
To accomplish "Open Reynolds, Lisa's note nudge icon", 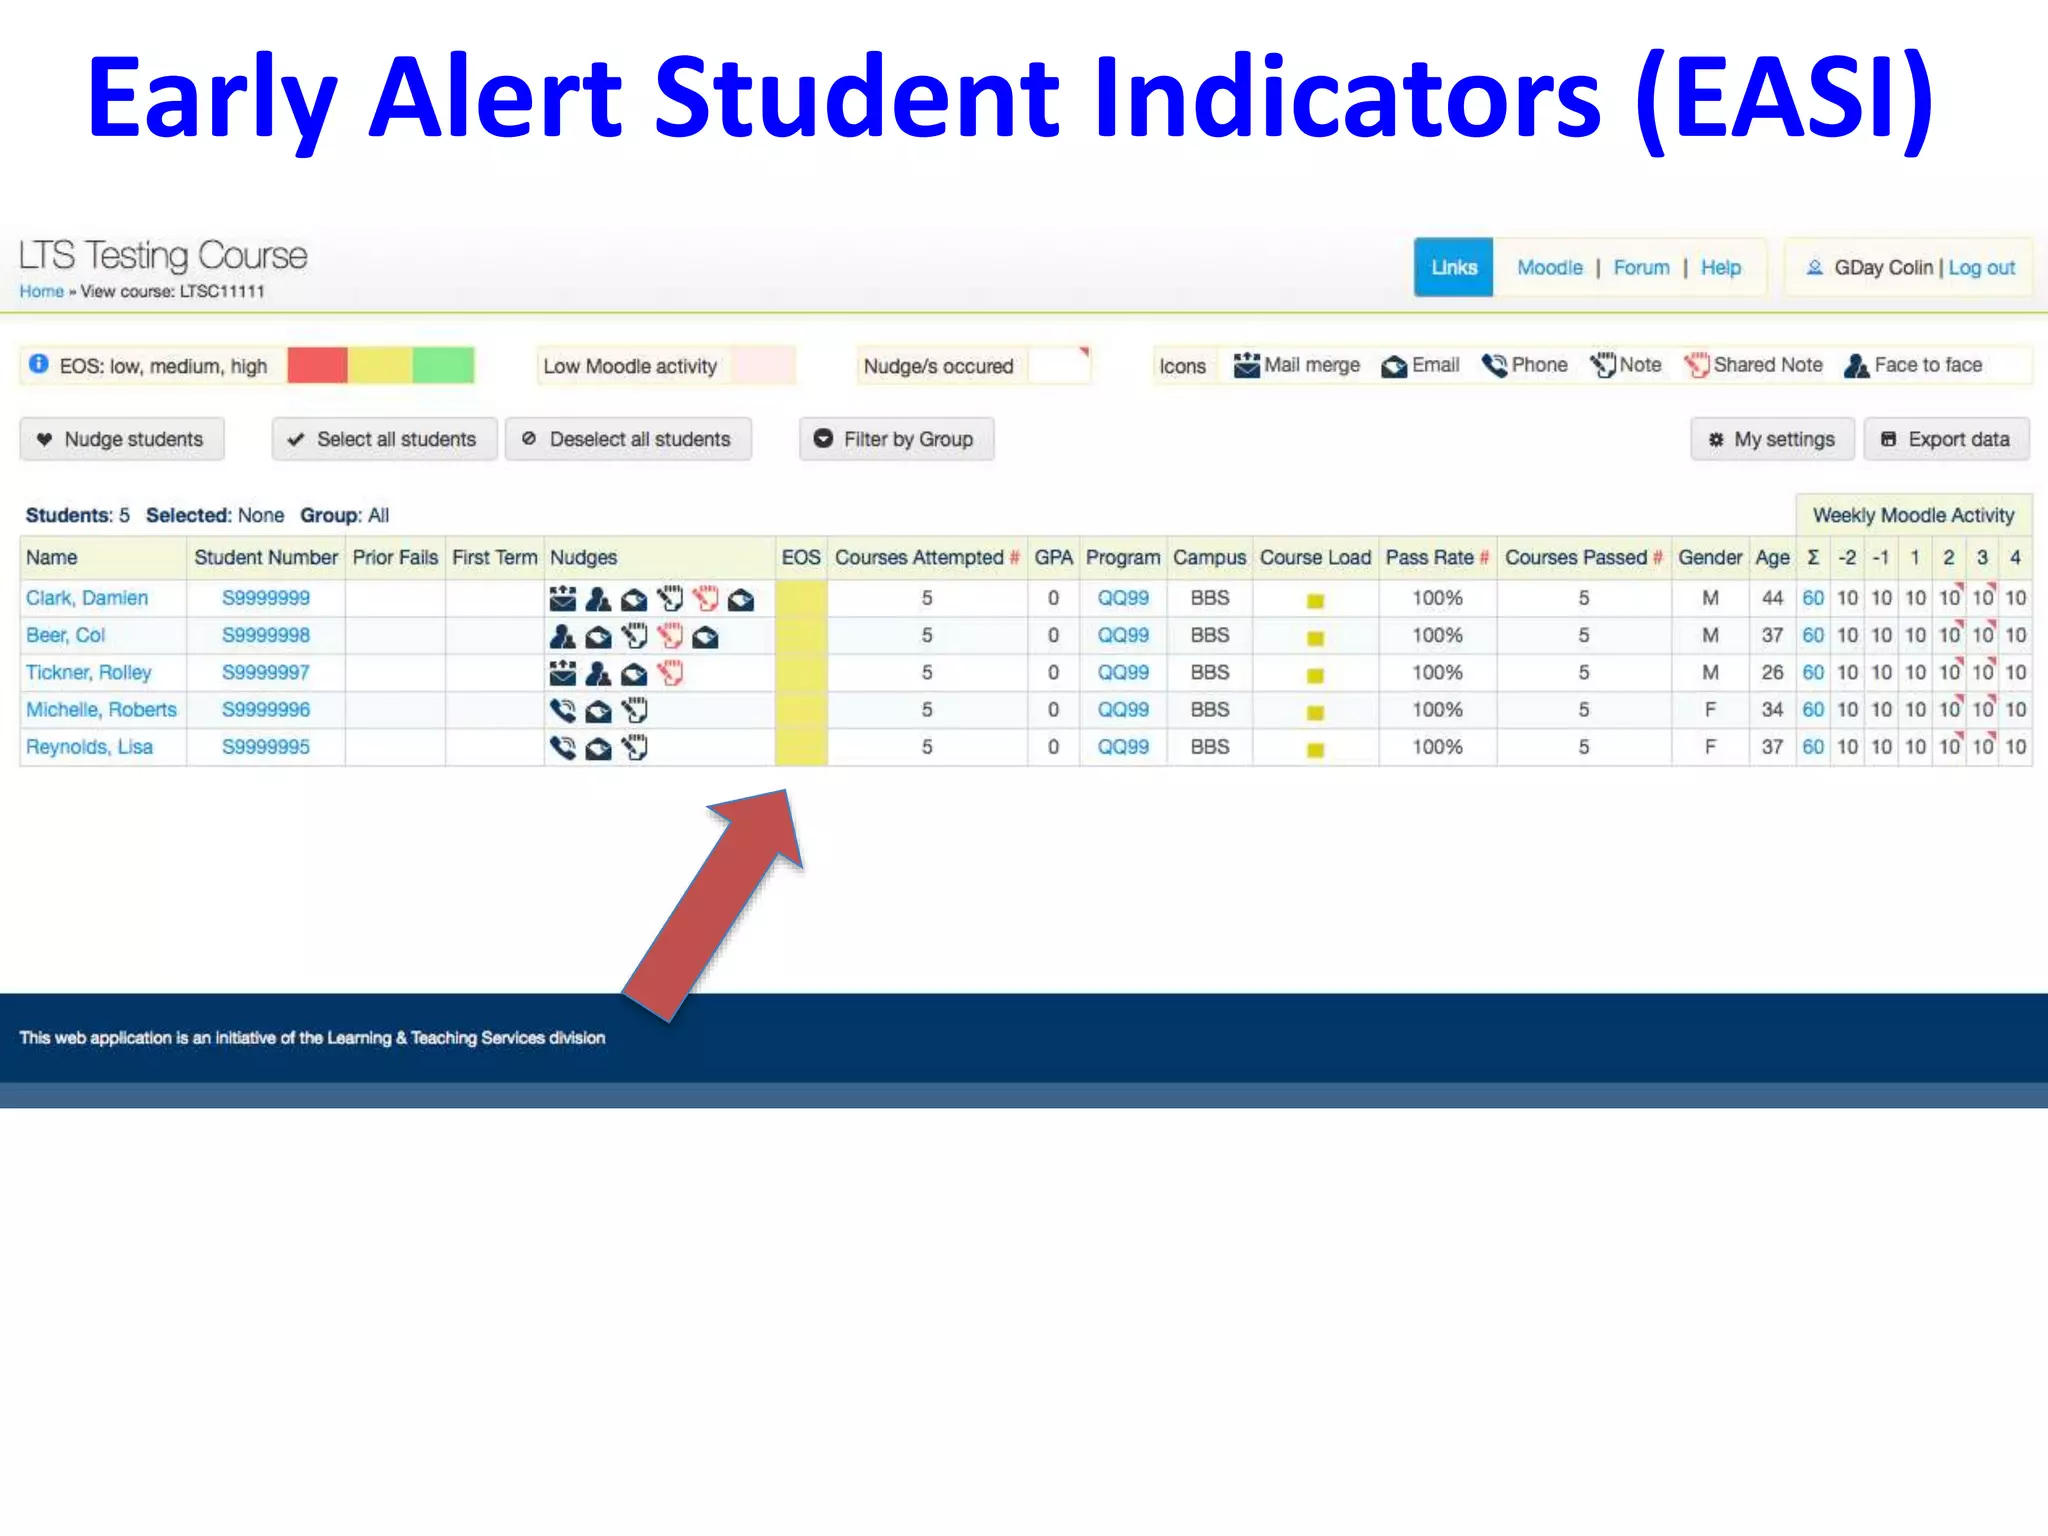I will tap(634, 748).
